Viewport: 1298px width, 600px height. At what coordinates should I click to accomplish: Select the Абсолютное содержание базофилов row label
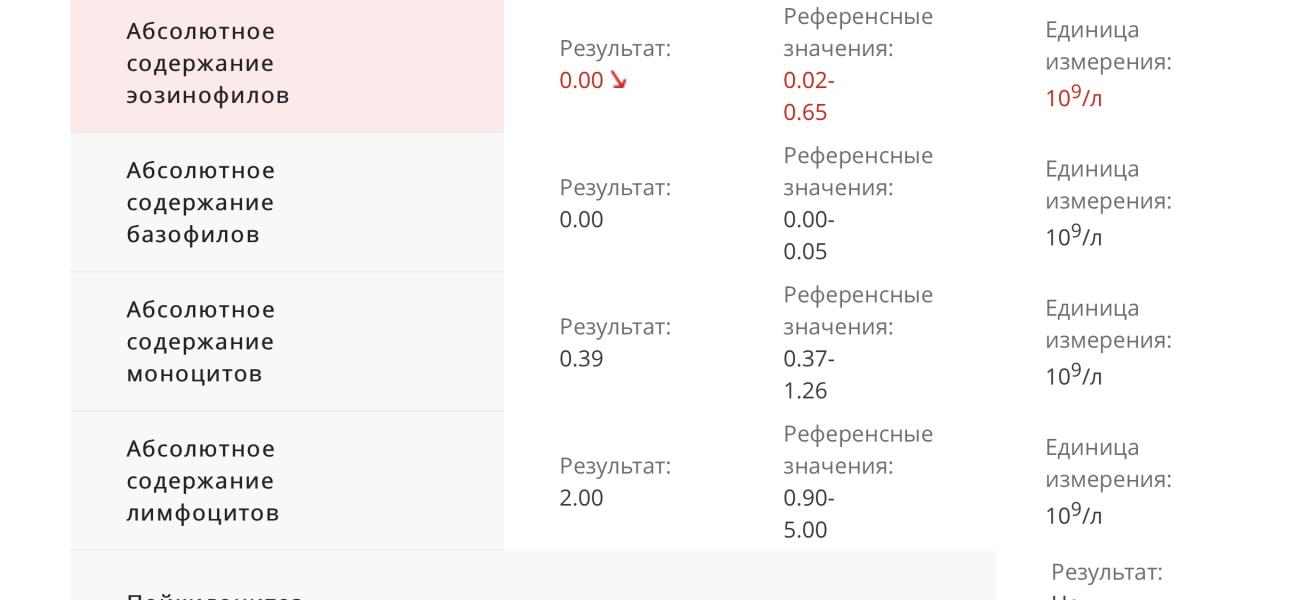[201, 203]
